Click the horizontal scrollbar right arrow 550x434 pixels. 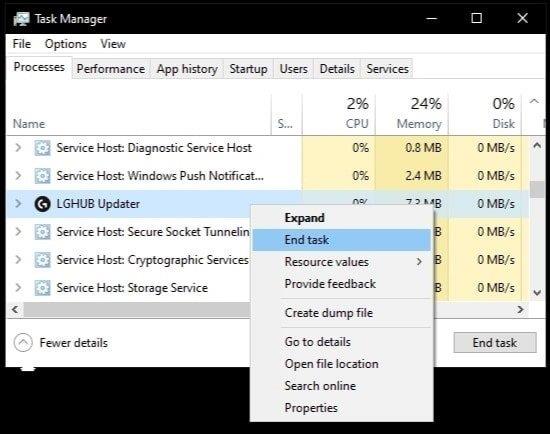pos(521,309)
